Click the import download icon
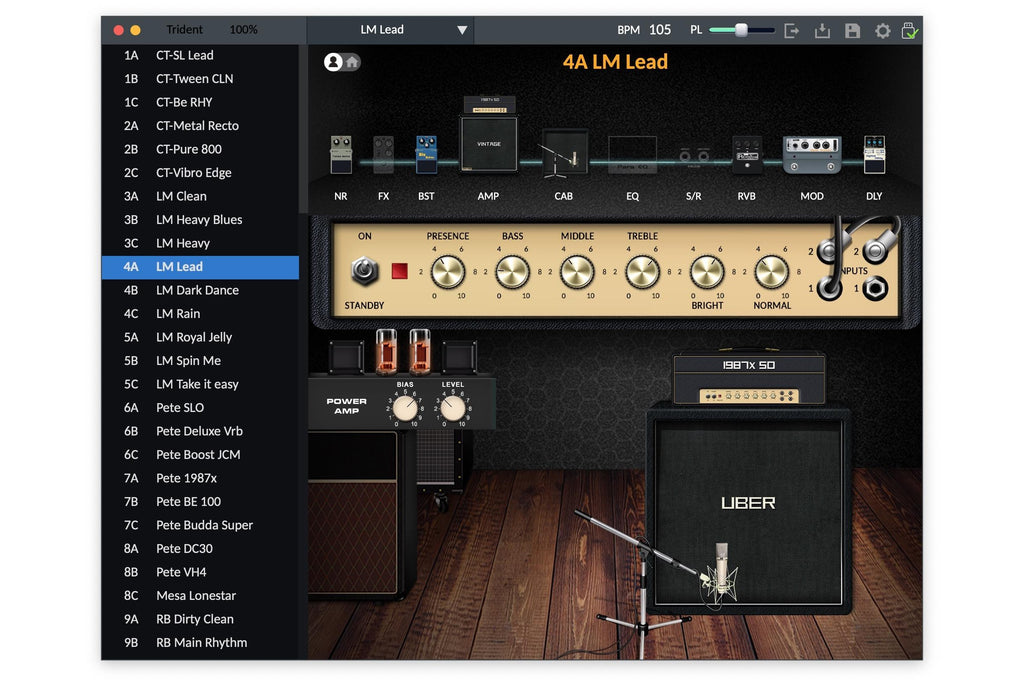Screen dimensions: 1024x683 (822, 30)
